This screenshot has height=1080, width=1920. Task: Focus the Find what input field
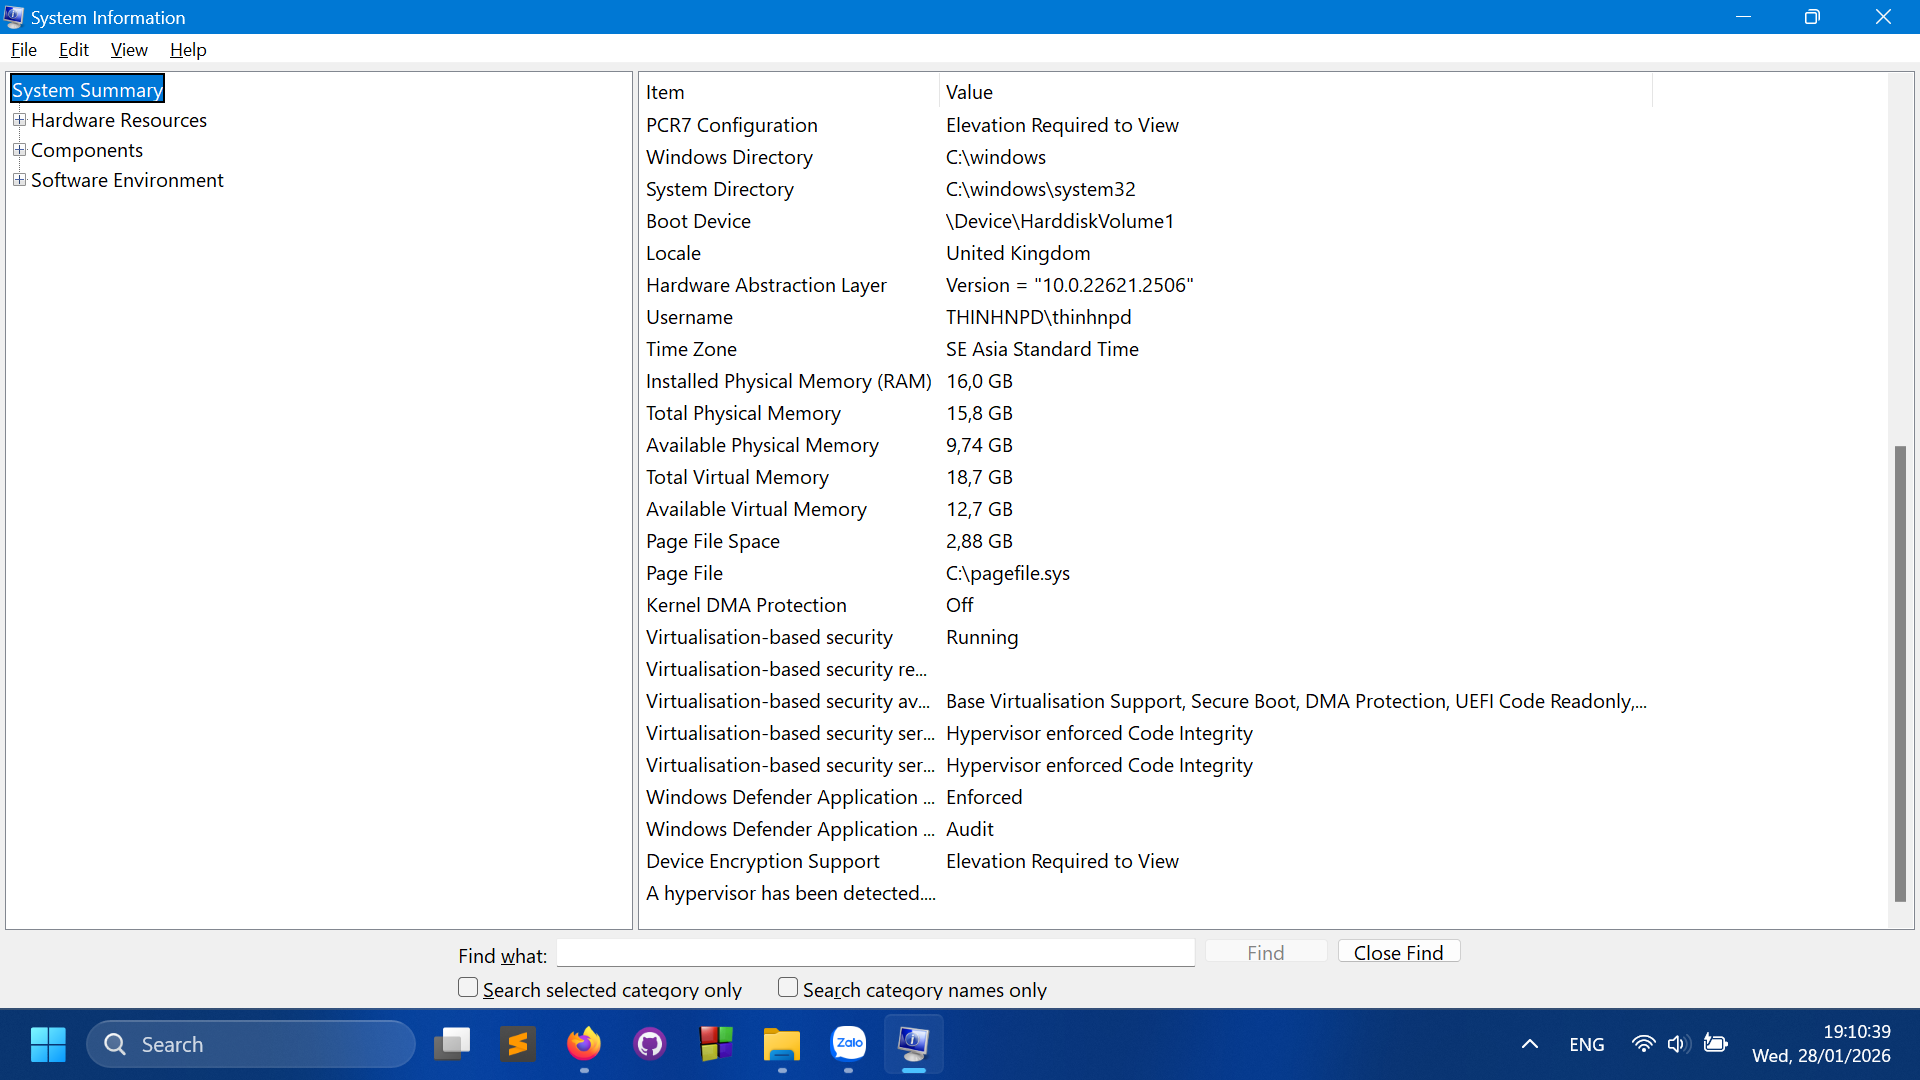click(x=875, y=953)
